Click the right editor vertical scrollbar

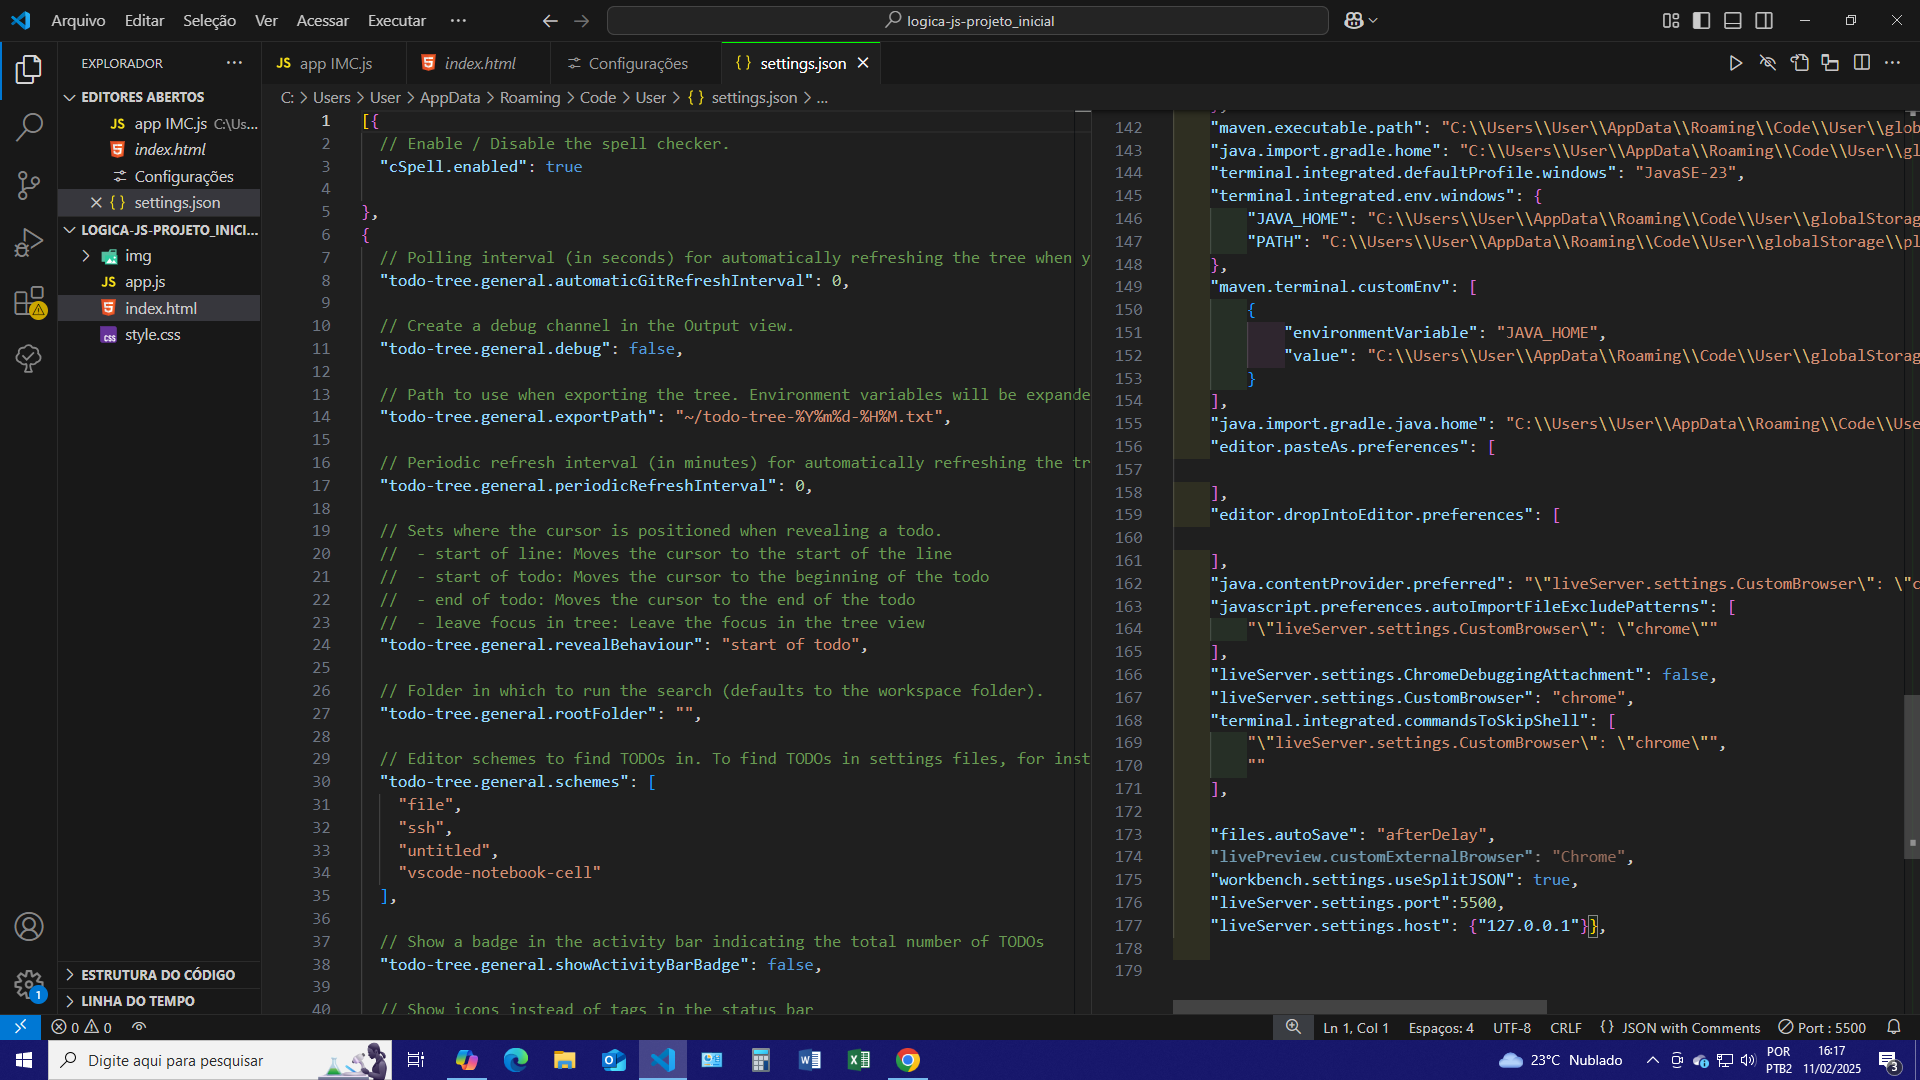point(1912,775)
